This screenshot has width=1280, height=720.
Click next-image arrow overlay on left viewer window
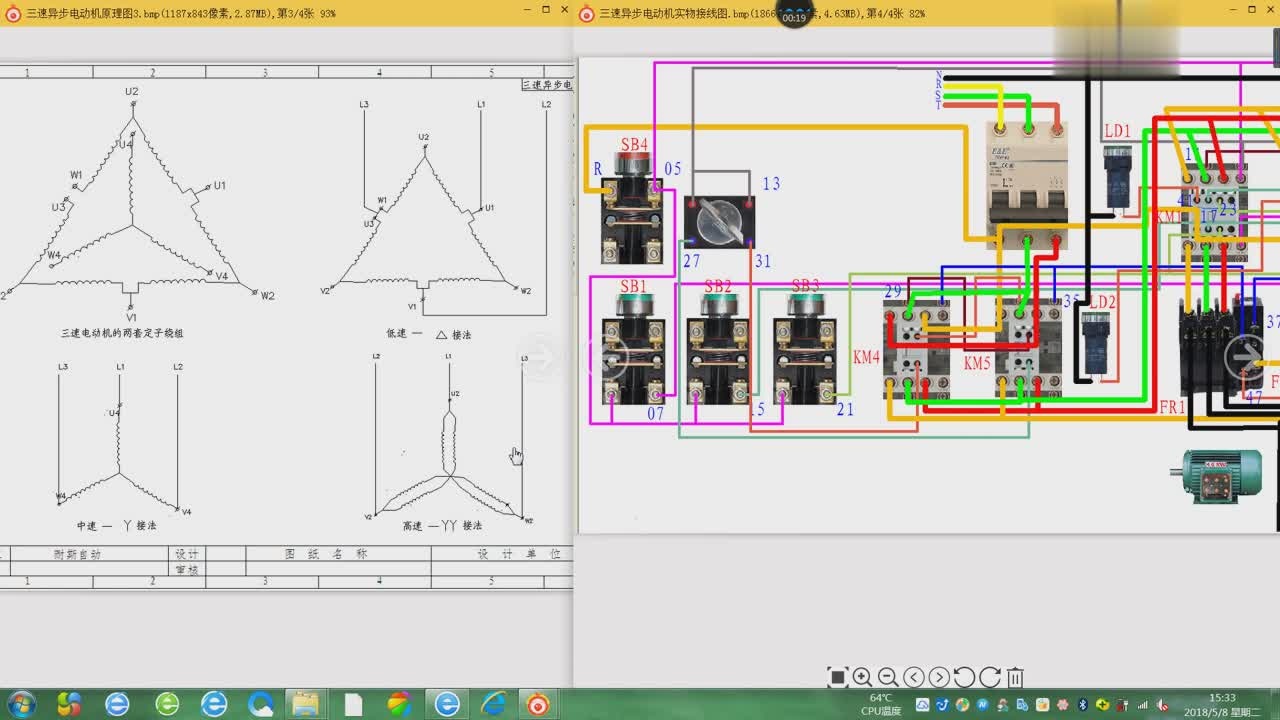pyautogui.click(x=541, y=357)
